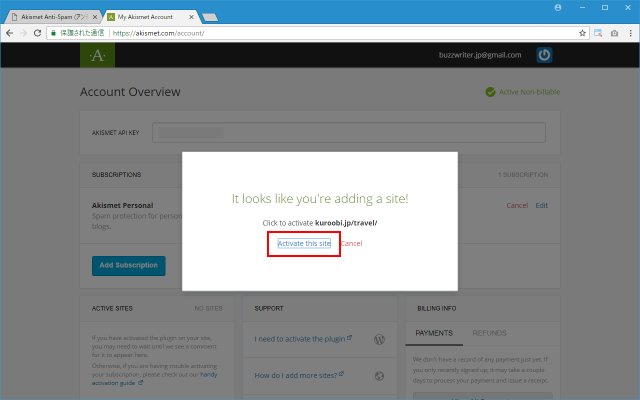Click the SUPPORT heading
The height and width of the screenshot is (400, 640).
(269, 308)
